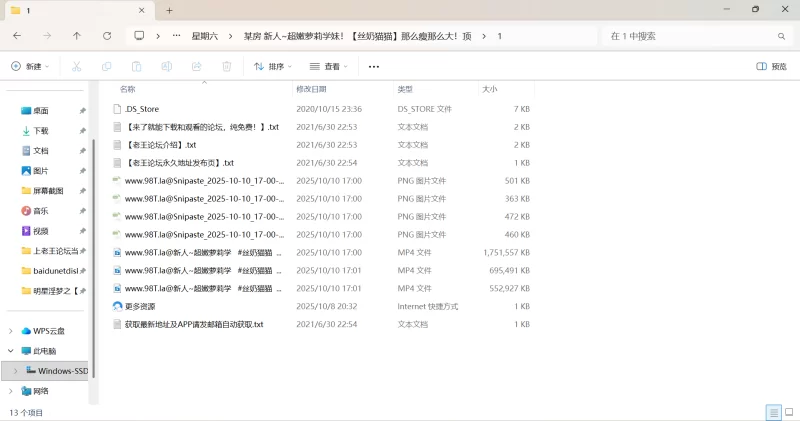
Task: Click the search box labeled 在 1 中搜索
Action: (x=690, y=35)
